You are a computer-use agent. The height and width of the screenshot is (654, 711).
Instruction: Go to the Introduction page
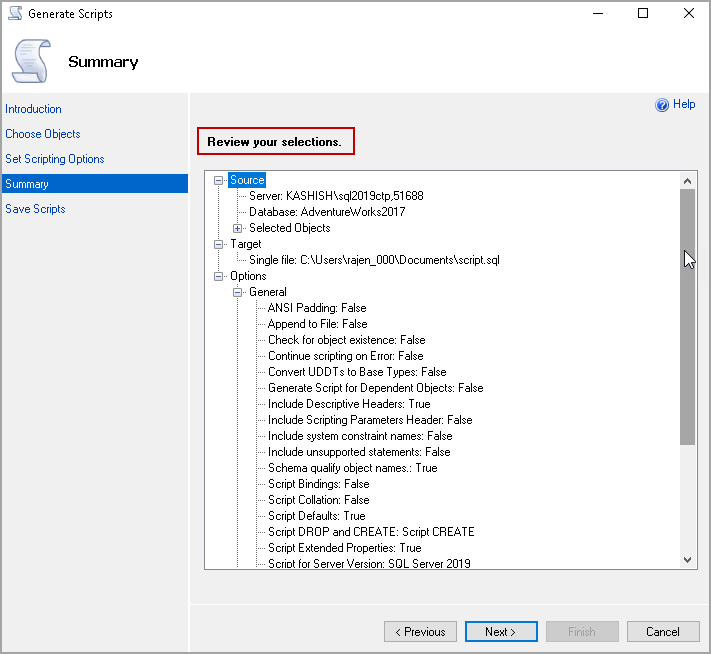33,109
